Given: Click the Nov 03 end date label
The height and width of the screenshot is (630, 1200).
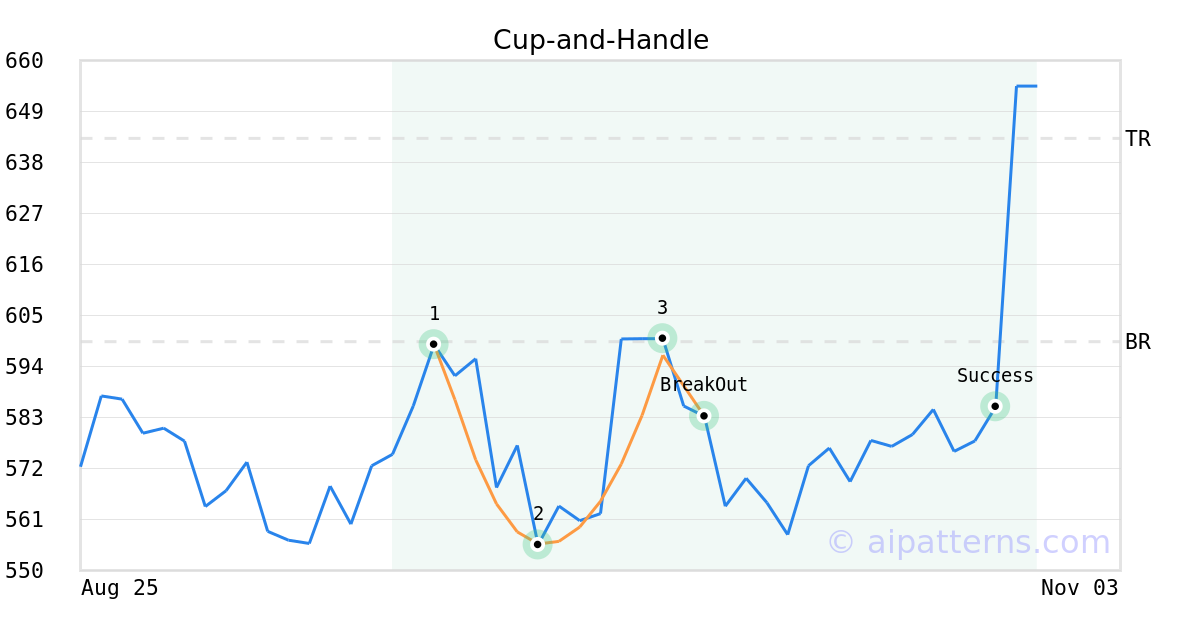Looking at the screenshot, I should click(x=1079, y=588).
